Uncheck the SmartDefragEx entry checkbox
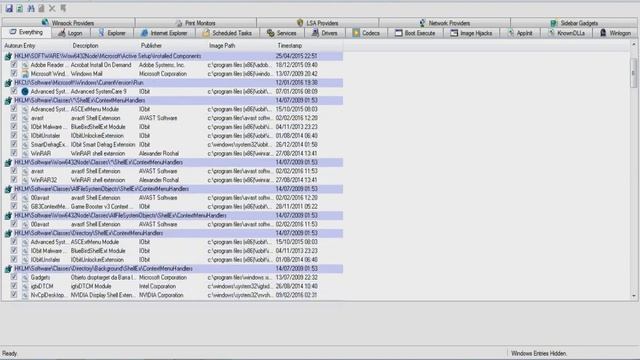The height and width of the screenshot is (360, 640). (x=14, y=144)
